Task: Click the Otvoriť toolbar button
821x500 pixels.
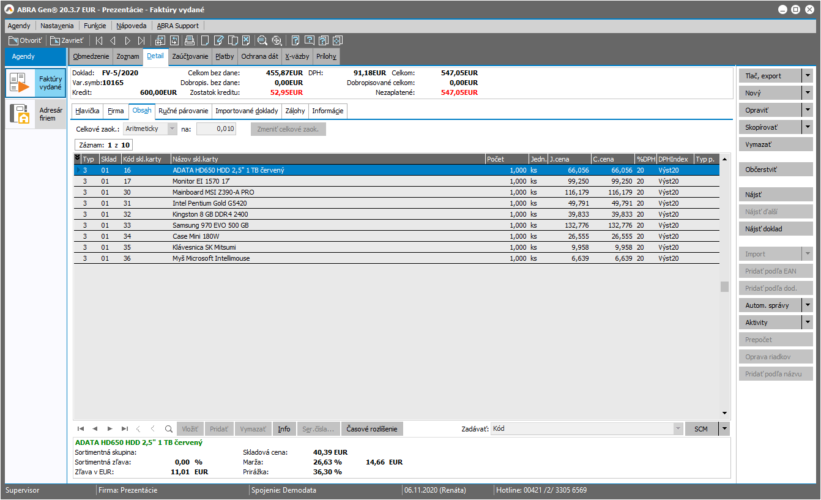Action: click(x=25, y=41)
